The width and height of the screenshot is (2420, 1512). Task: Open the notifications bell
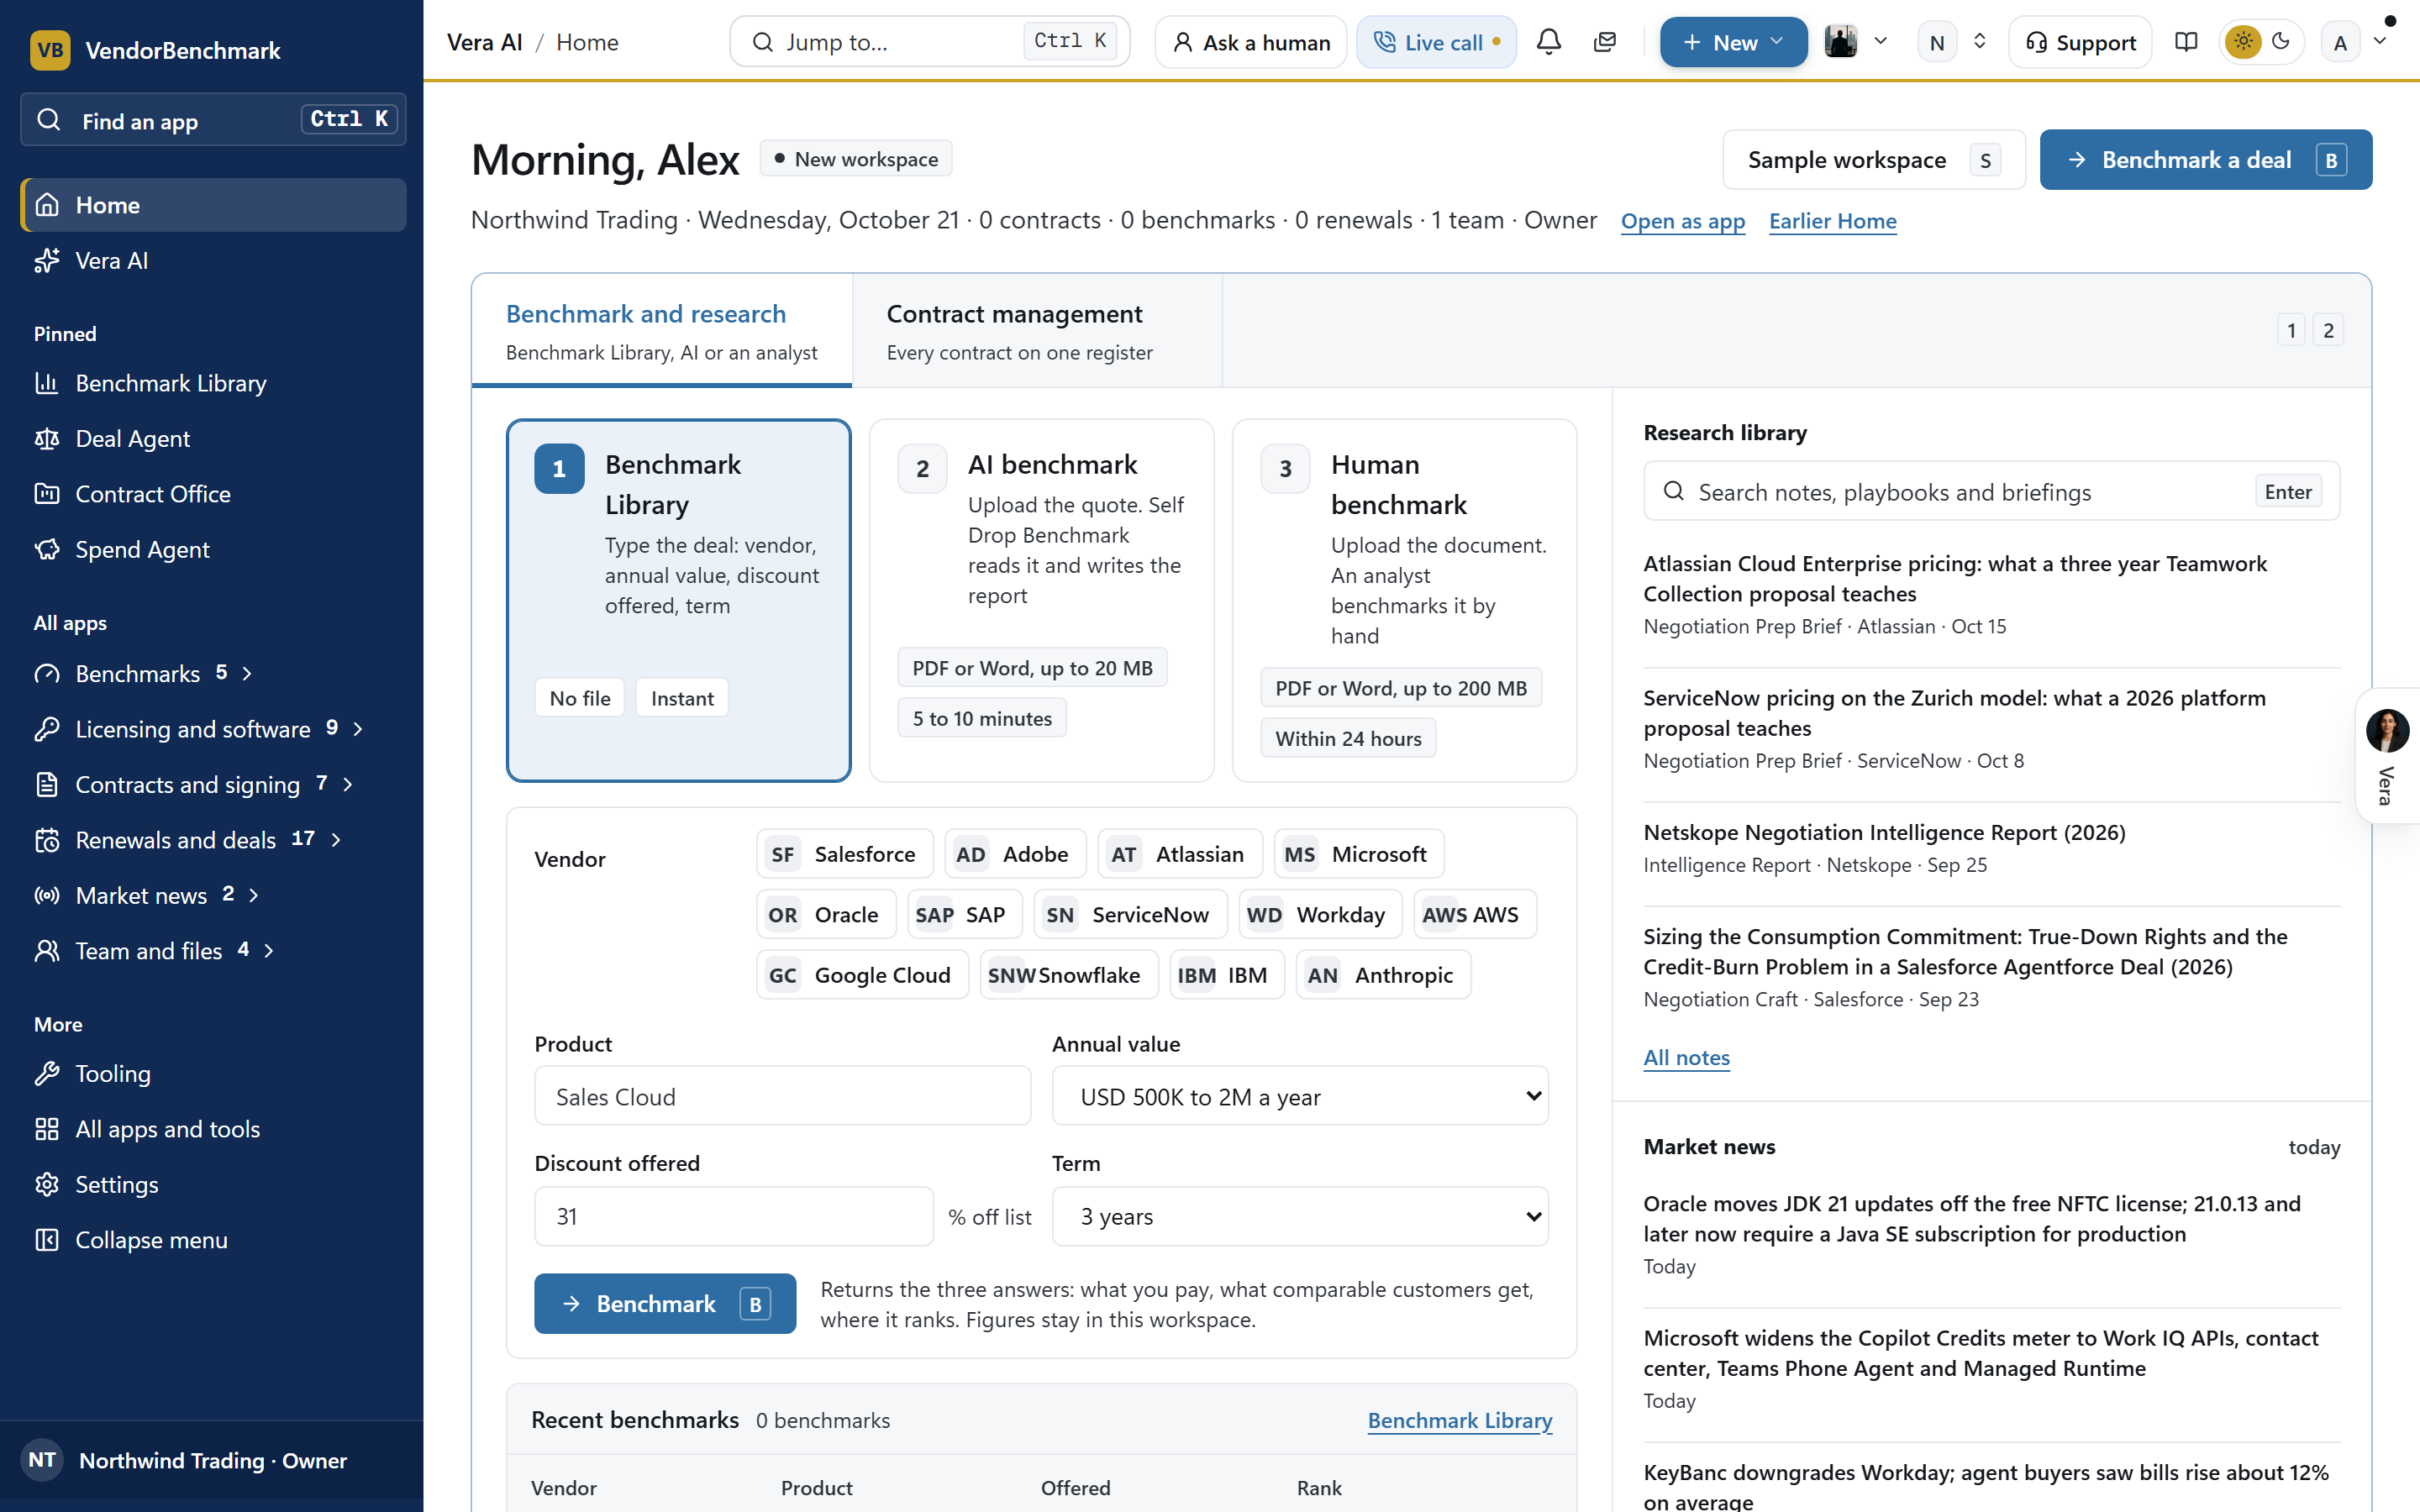[1548, 42]
